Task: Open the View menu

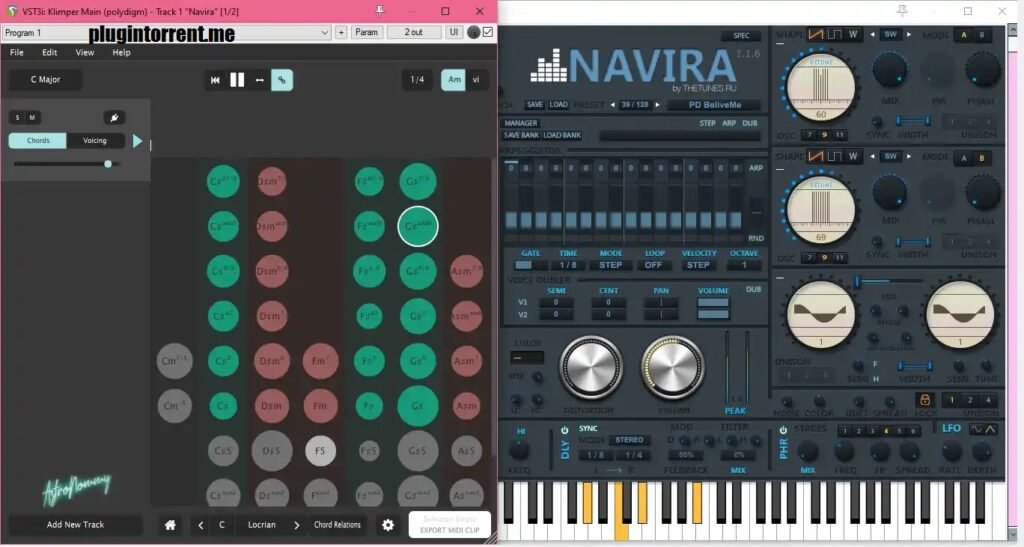Action: click(x=85, y=52)
